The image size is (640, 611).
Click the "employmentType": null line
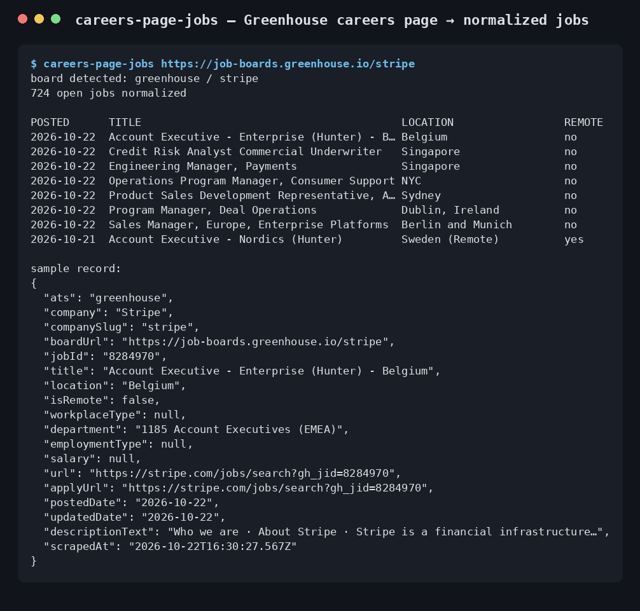(118, 444)
